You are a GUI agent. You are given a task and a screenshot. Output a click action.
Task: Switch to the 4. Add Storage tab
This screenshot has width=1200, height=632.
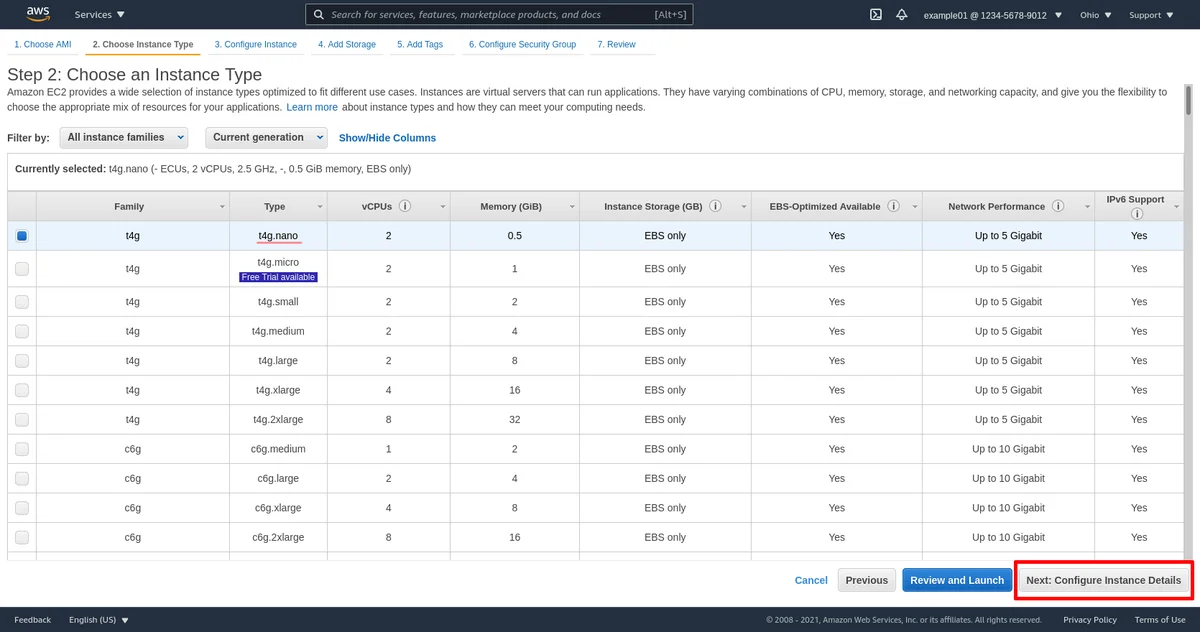346,45
